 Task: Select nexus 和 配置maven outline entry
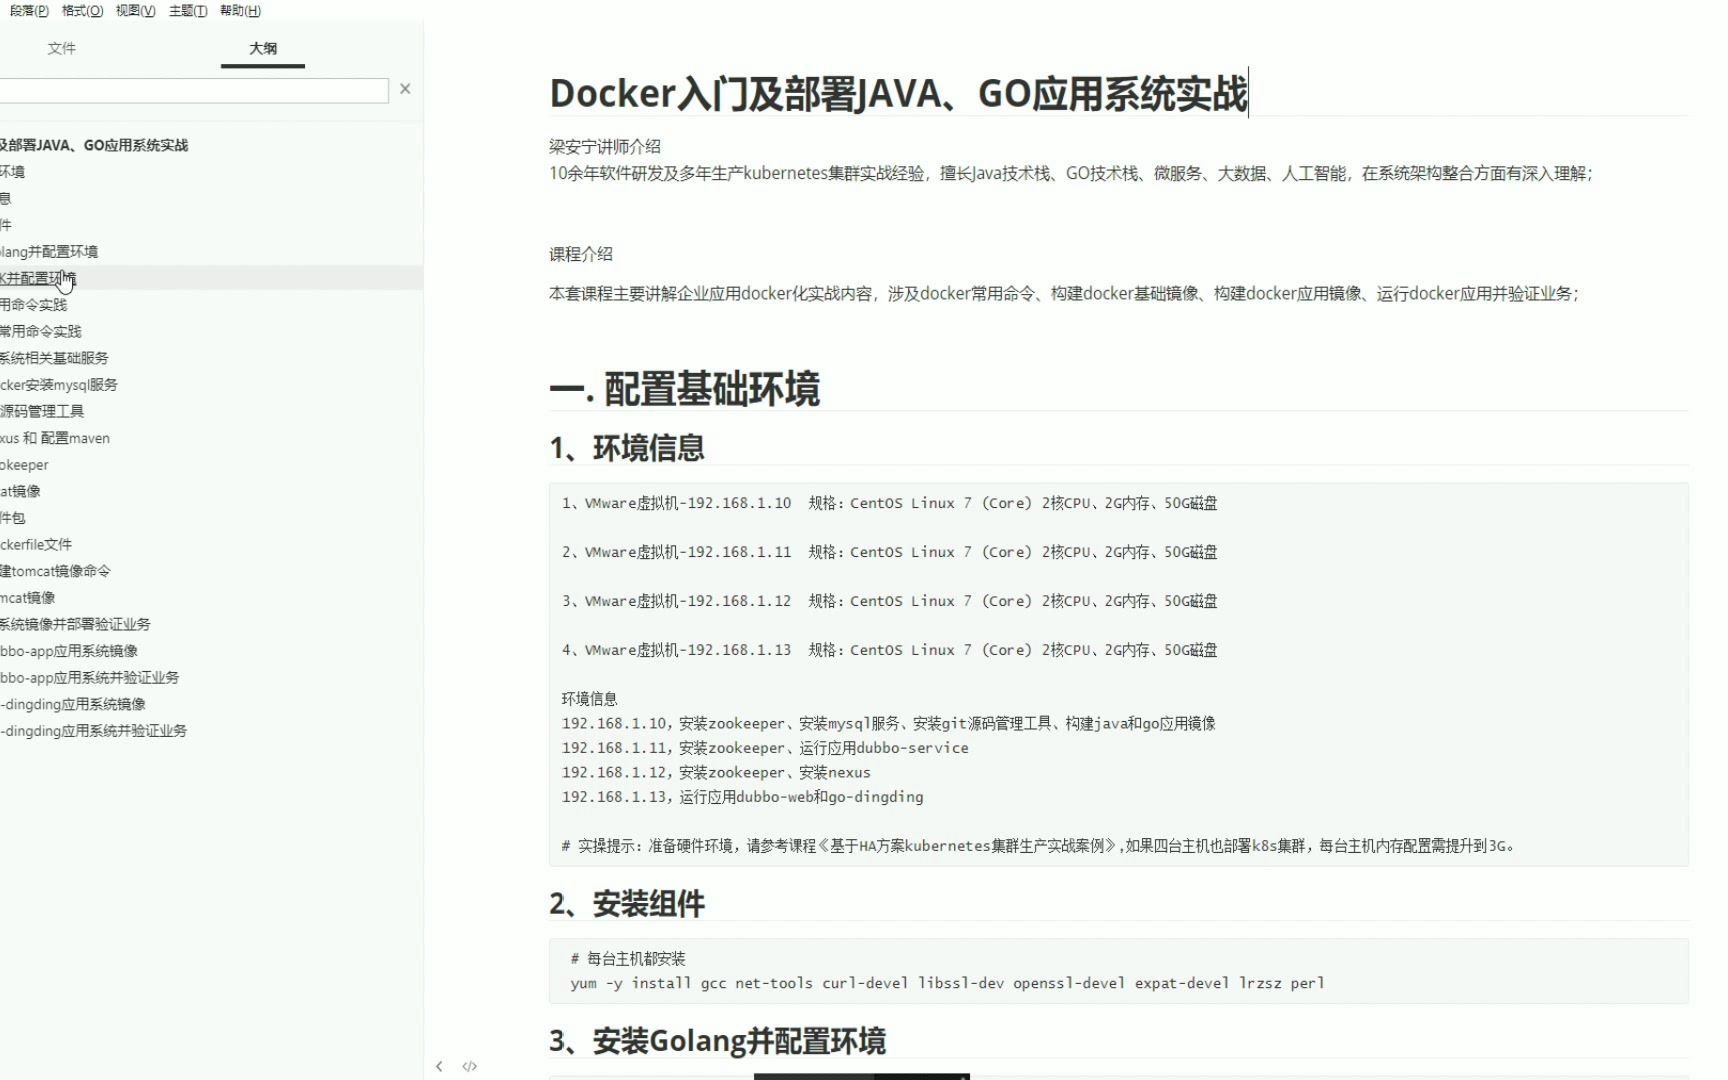(55, 437)
